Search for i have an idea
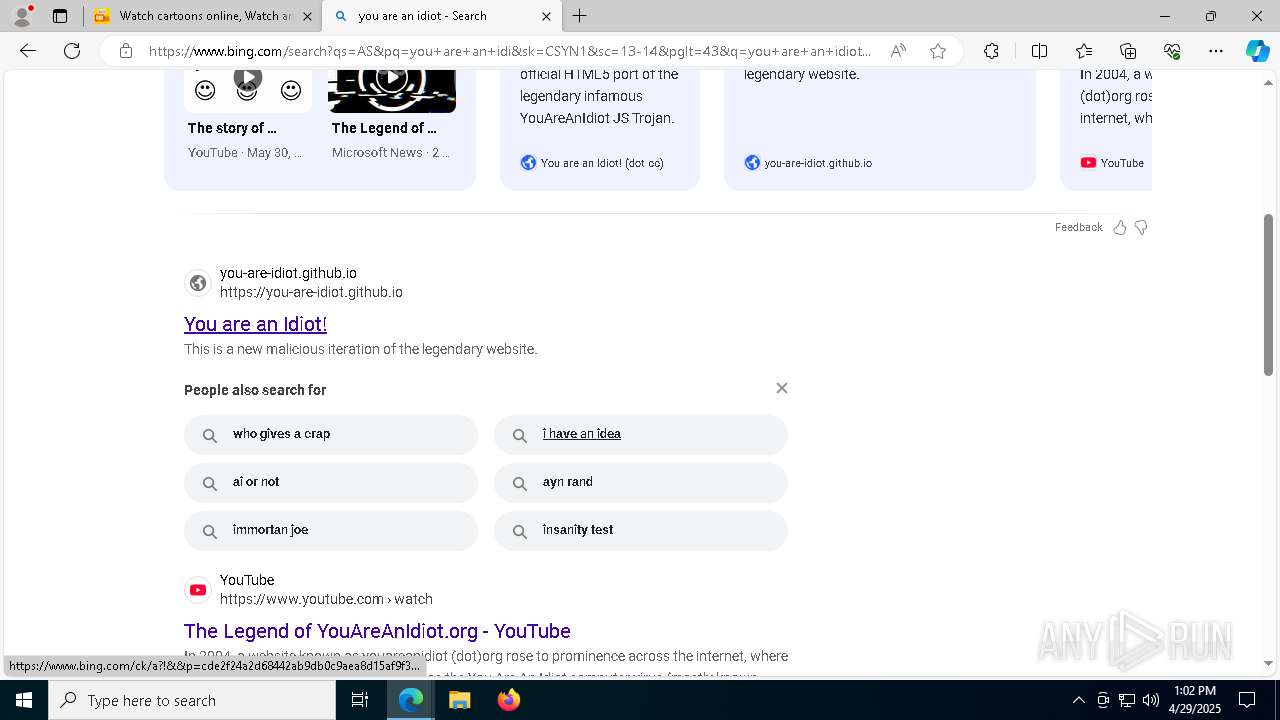Viewport: 1280px width, 720px height. 641,435
